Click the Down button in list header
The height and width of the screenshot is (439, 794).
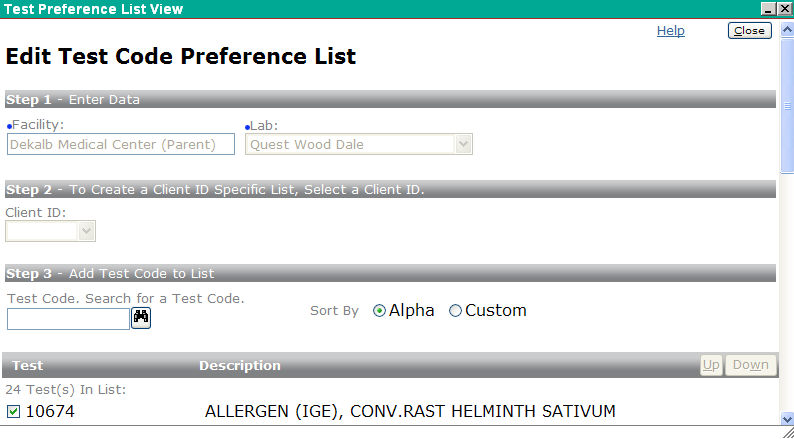(x=750, y=365)
